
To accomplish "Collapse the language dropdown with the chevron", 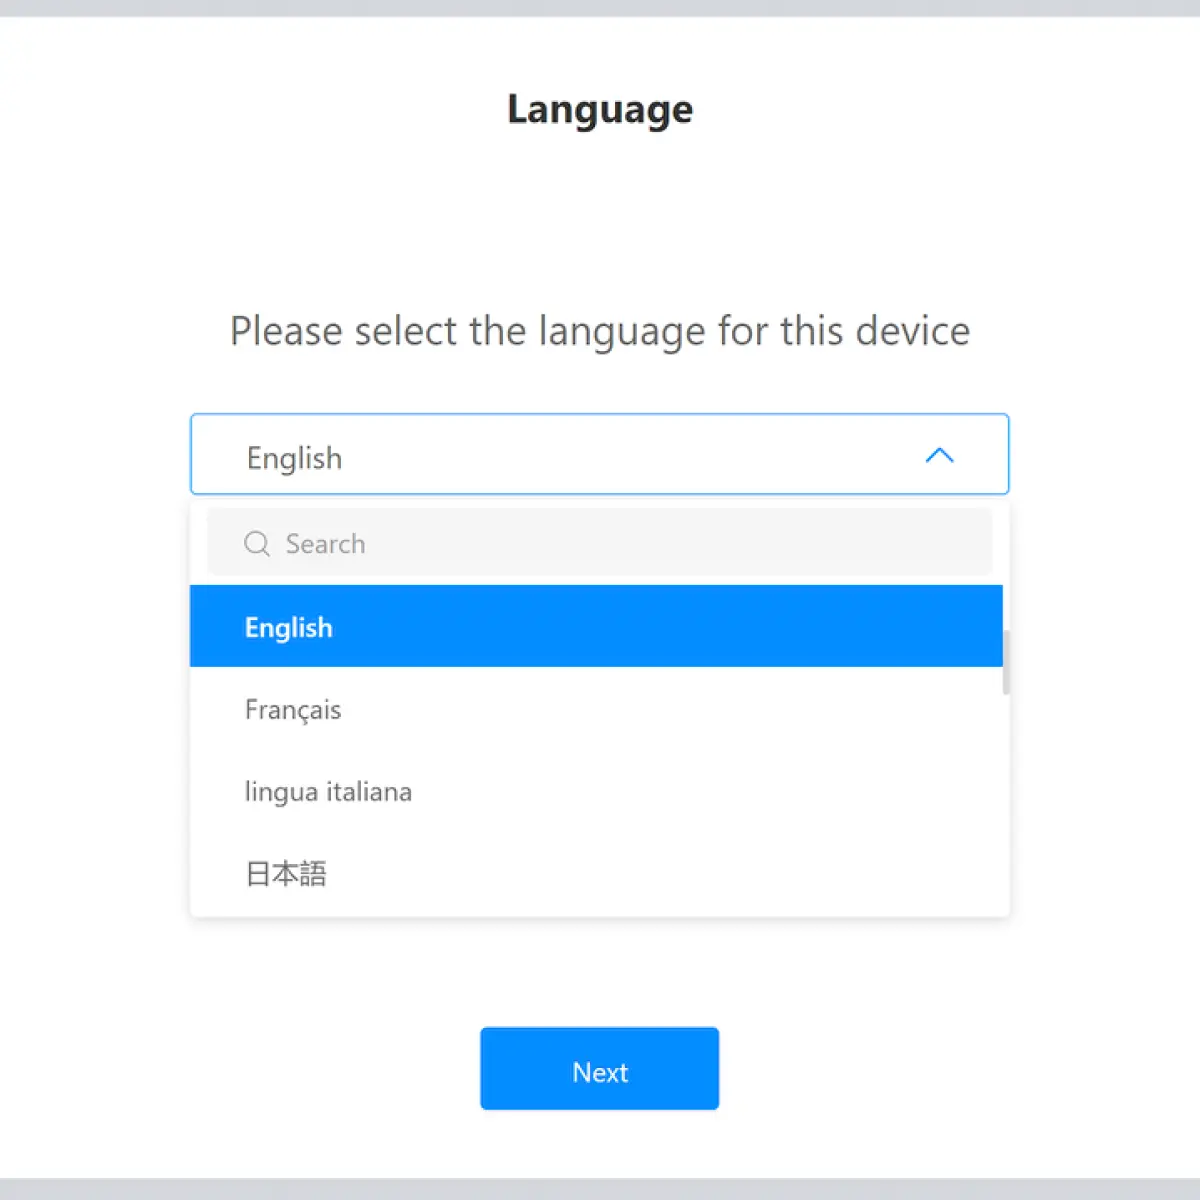I will click(x=939, y=455).
